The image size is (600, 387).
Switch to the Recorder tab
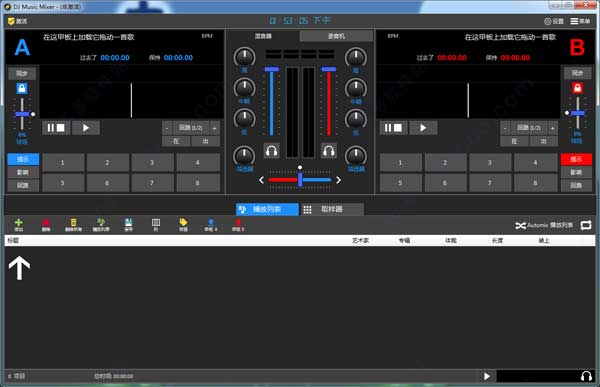pyautogui.click(x=336, y=36)
